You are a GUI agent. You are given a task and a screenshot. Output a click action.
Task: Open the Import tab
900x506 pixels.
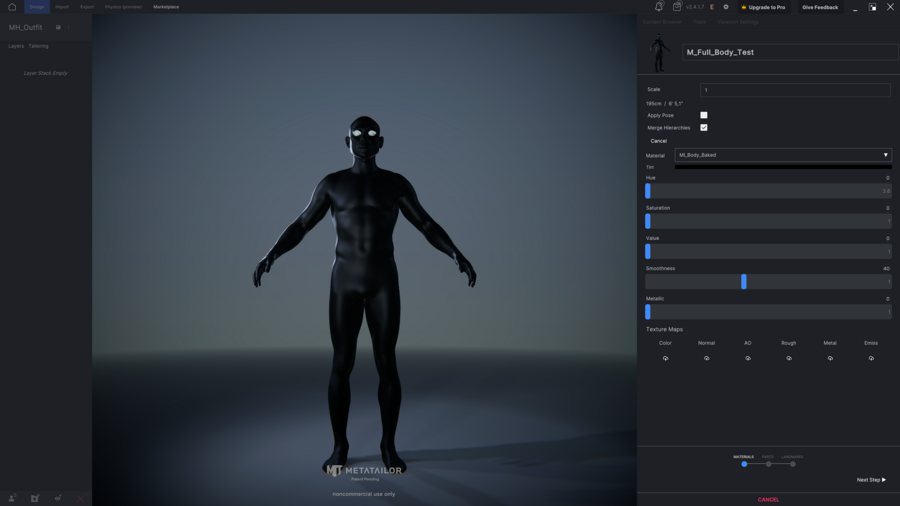pos(62,7)
